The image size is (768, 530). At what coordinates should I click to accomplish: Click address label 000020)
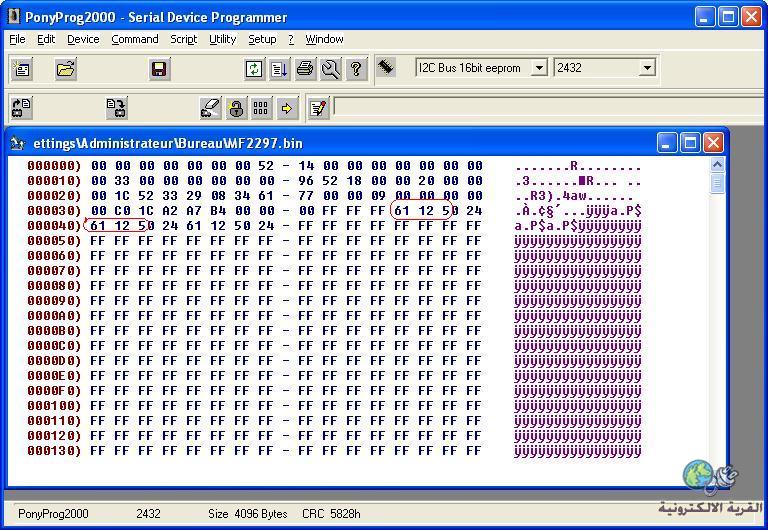click(x=54, y=196)
